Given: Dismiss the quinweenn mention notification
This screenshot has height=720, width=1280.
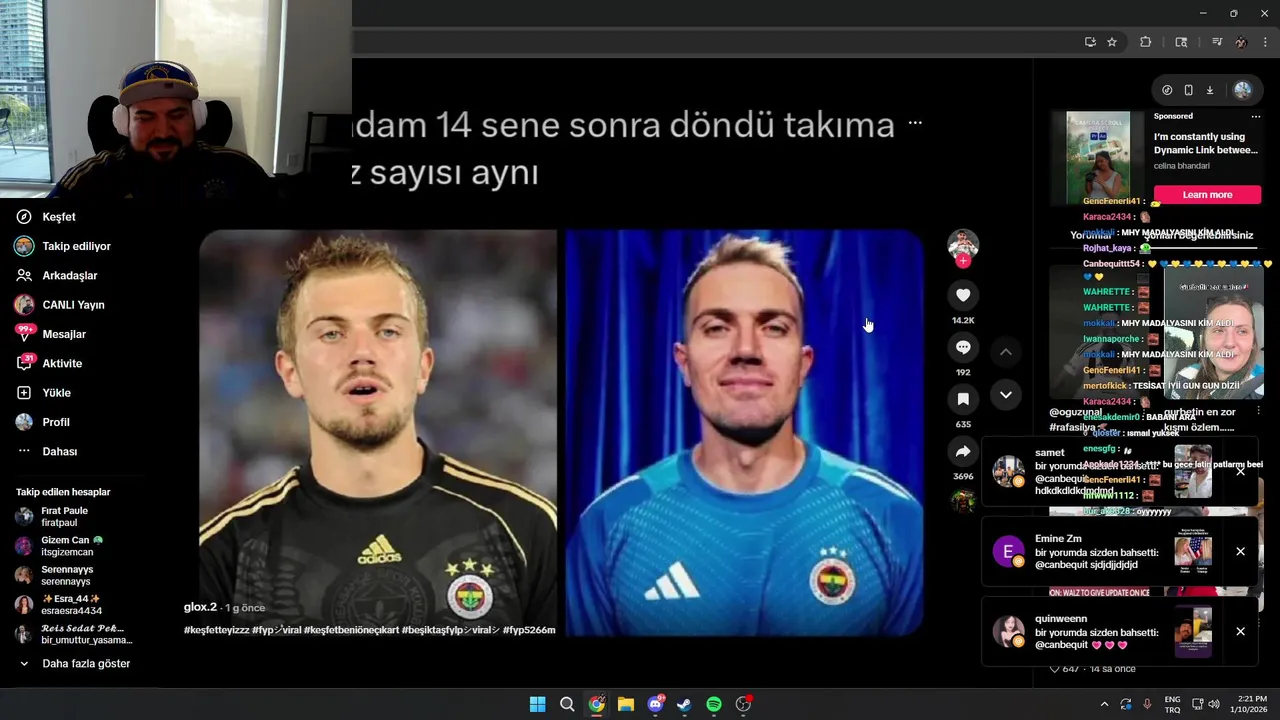Looking at the screenshot, I should [1240, 631].
